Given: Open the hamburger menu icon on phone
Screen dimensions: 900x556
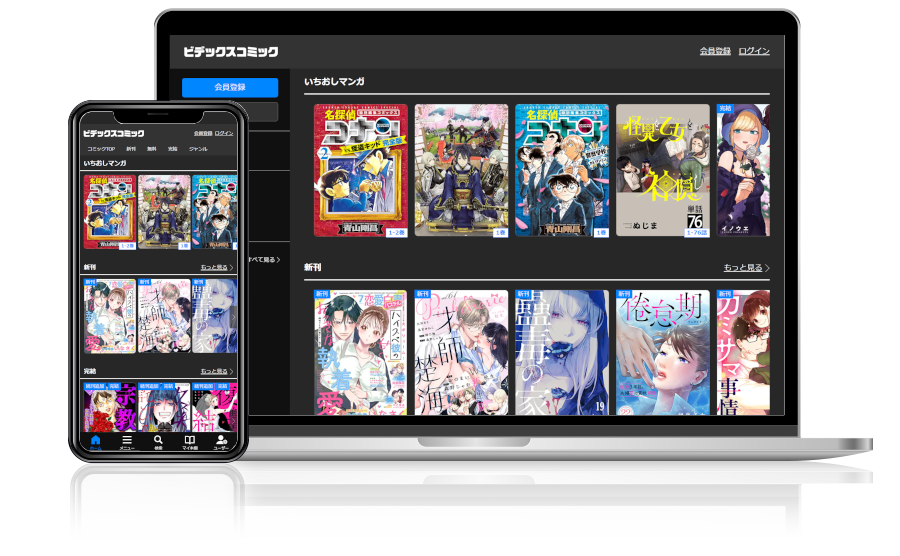Looking at the screenshot, I should pyautogui.click(x=127, y=440).
